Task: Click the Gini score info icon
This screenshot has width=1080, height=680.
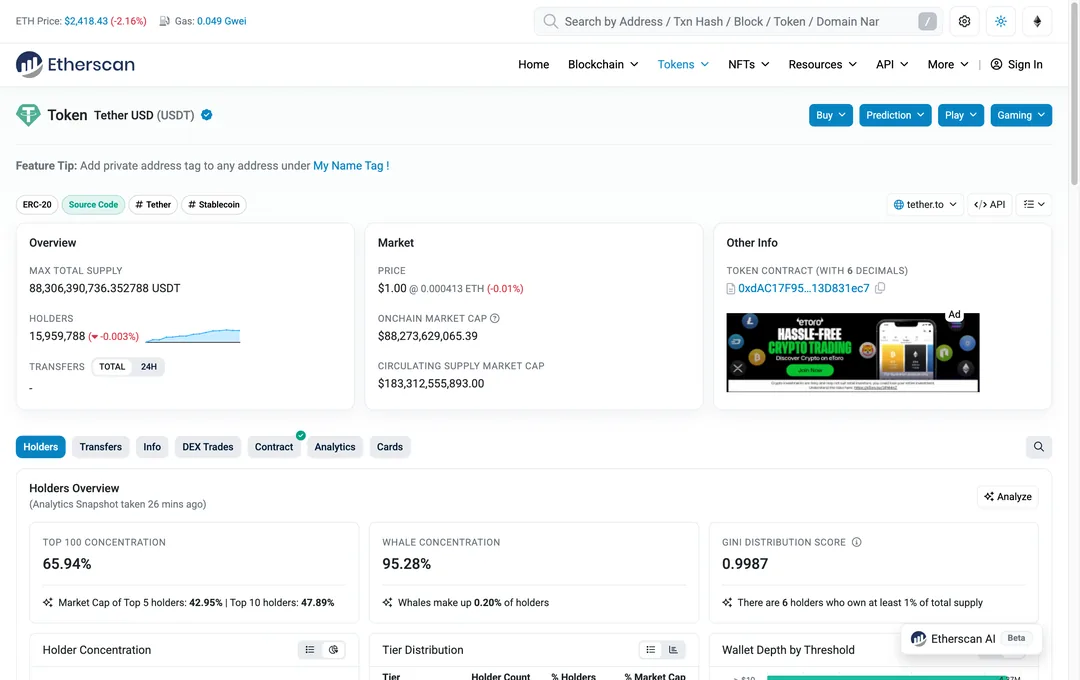Action: tap(856, 542)
